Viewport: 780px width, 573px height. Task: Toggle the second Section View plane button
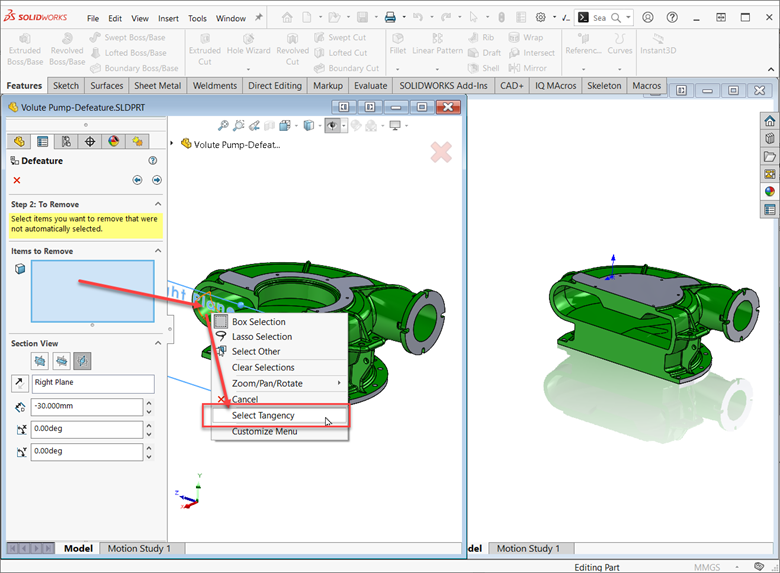click(61, 361)
